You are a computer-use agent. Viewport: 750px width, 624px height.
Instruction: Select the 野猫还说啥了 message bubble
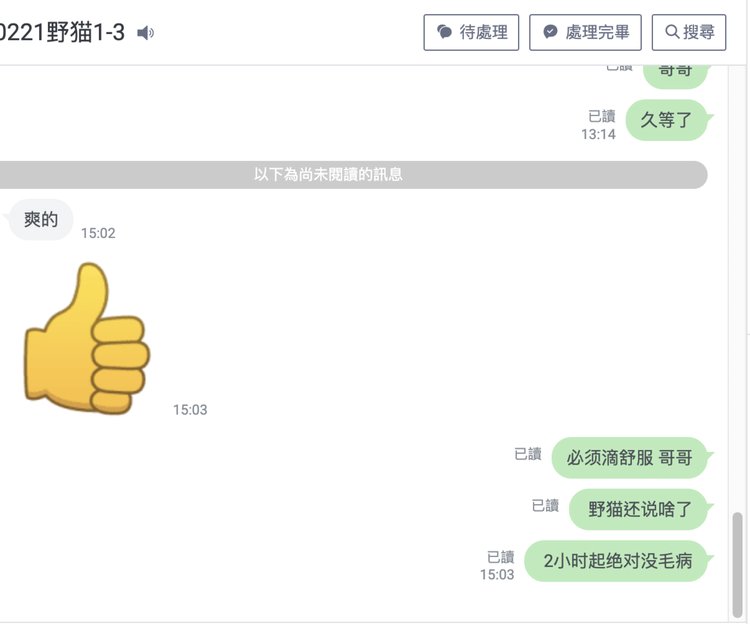(639, 509)
